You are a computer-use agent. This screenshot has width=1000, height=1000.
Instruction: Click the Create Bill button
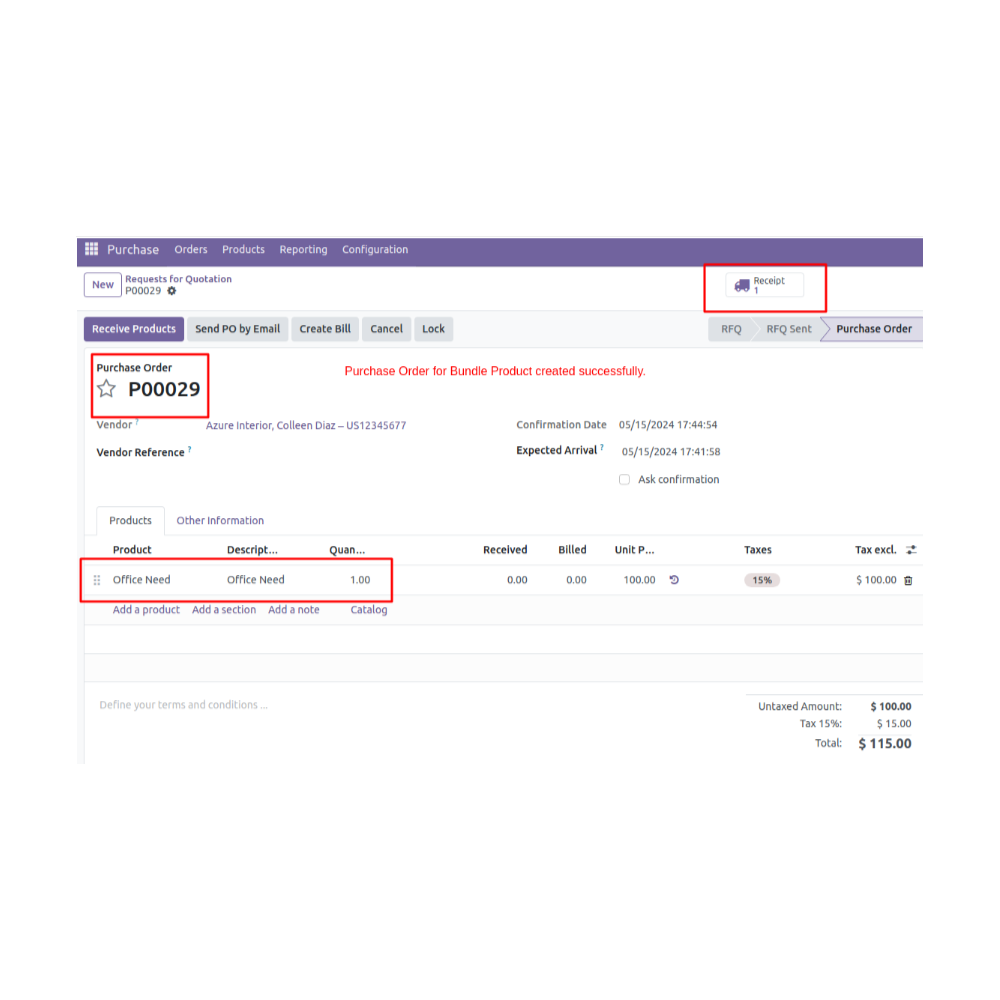(325, 329)
